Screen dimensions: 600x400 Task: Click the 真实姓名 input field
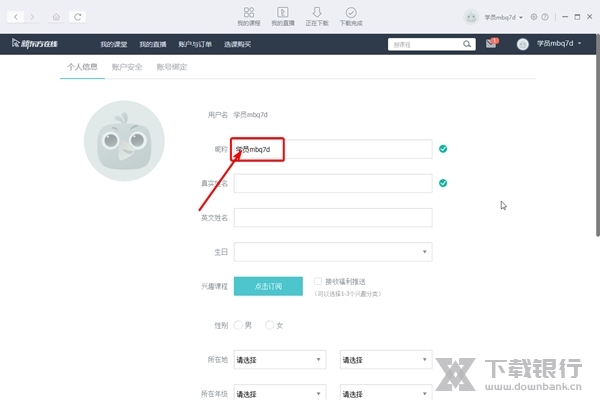[333, 183]
